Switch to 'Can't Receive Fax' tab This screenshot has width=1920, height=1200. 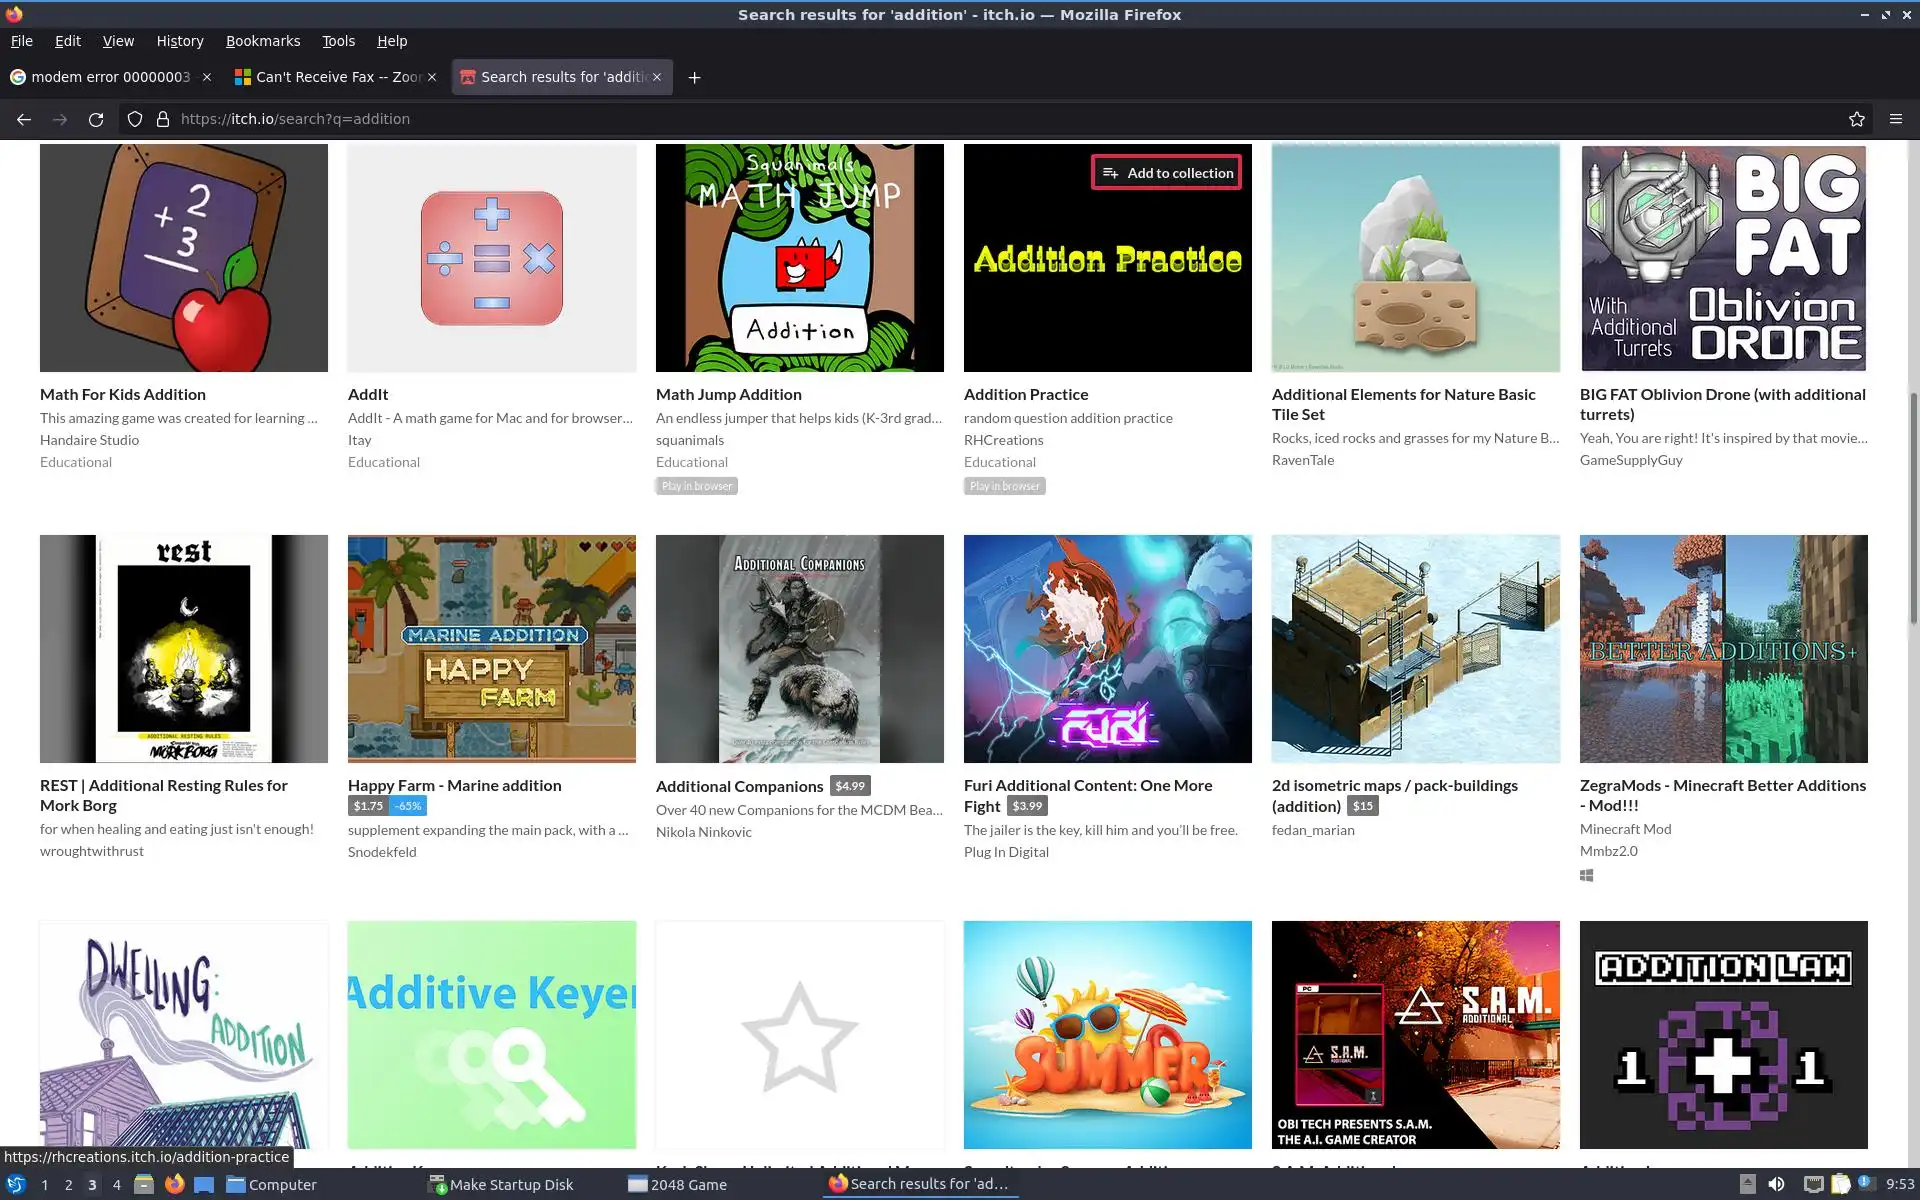330,77
